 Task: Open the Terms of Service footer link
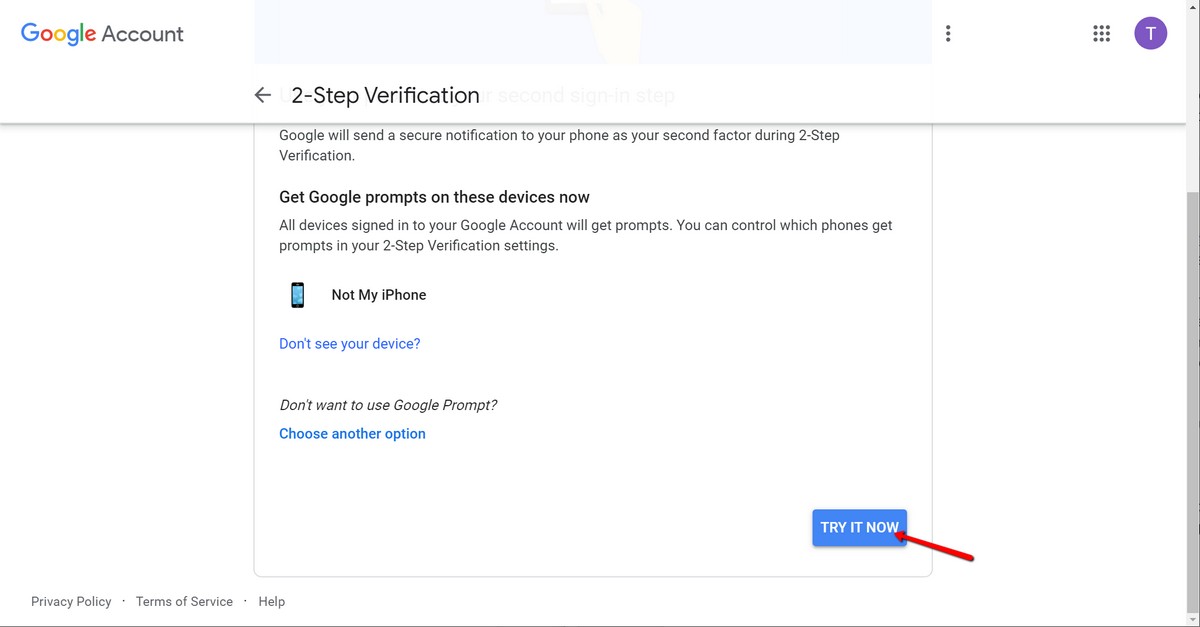point(184,602)
